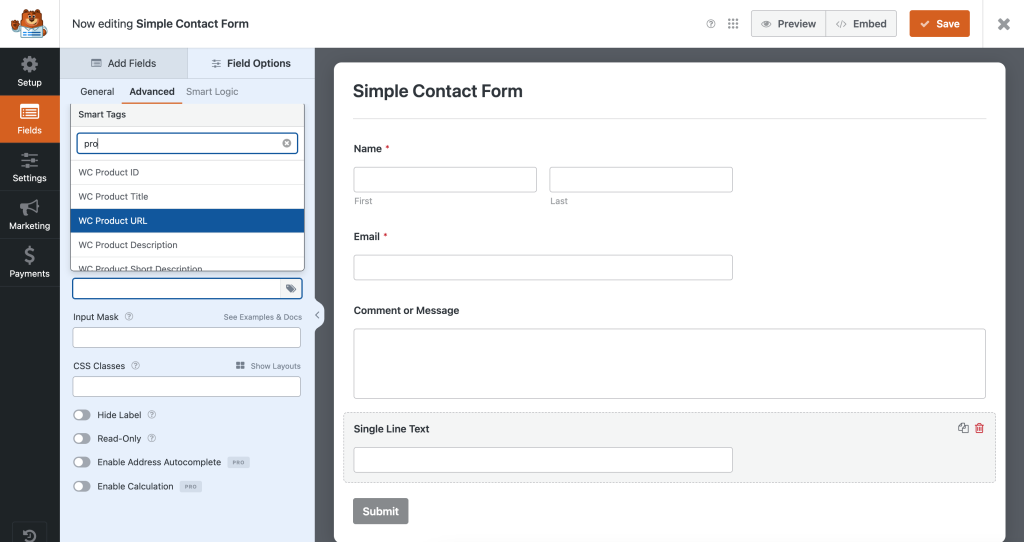Toggle the Hide Label switch
Image resolution: width=1024 pixels, height=542 pixels.
81,415
